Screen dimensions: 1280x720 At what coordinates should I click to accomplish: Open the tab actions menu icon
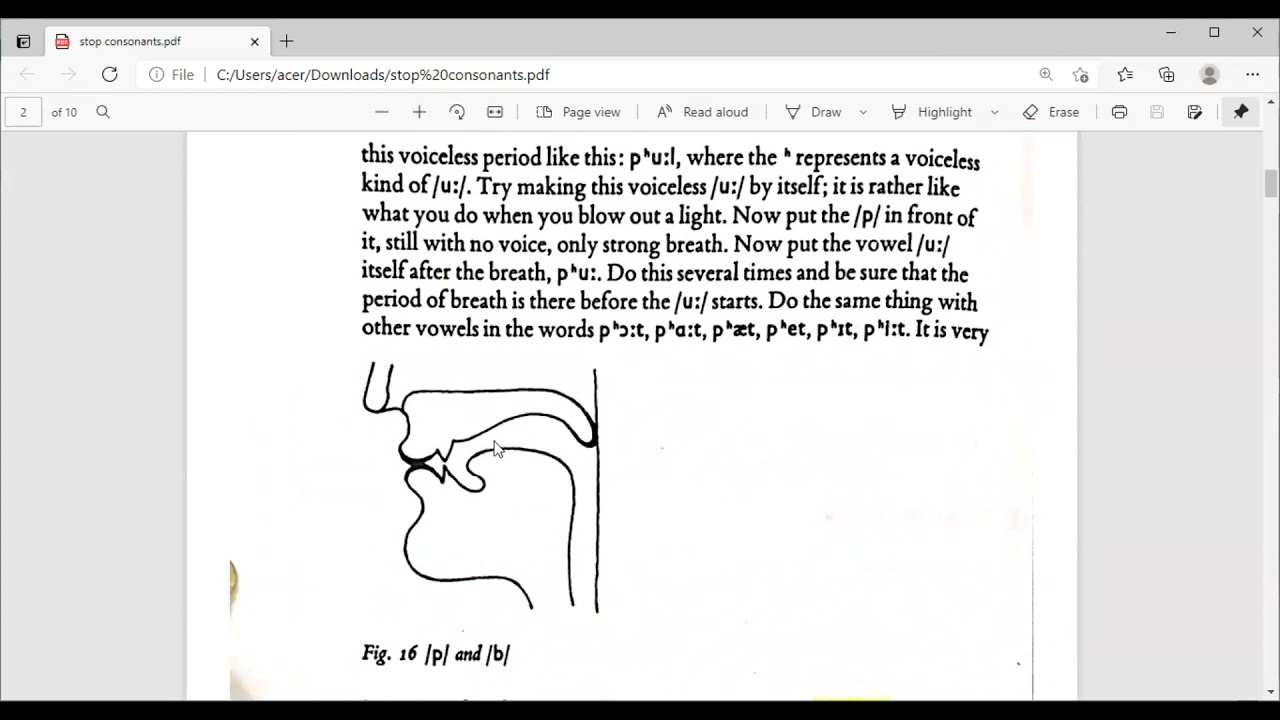(23, 42)
